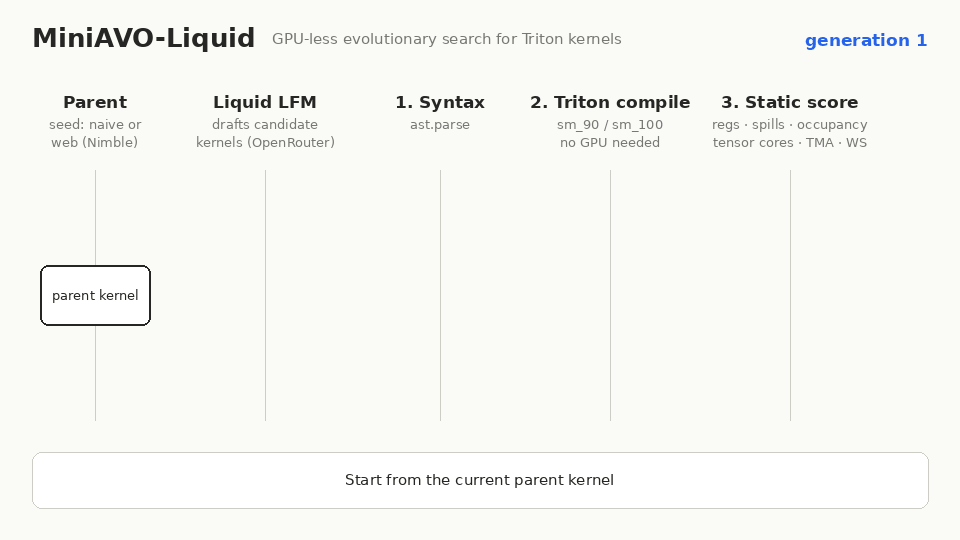Click the Parent column heading

point(95,102)
